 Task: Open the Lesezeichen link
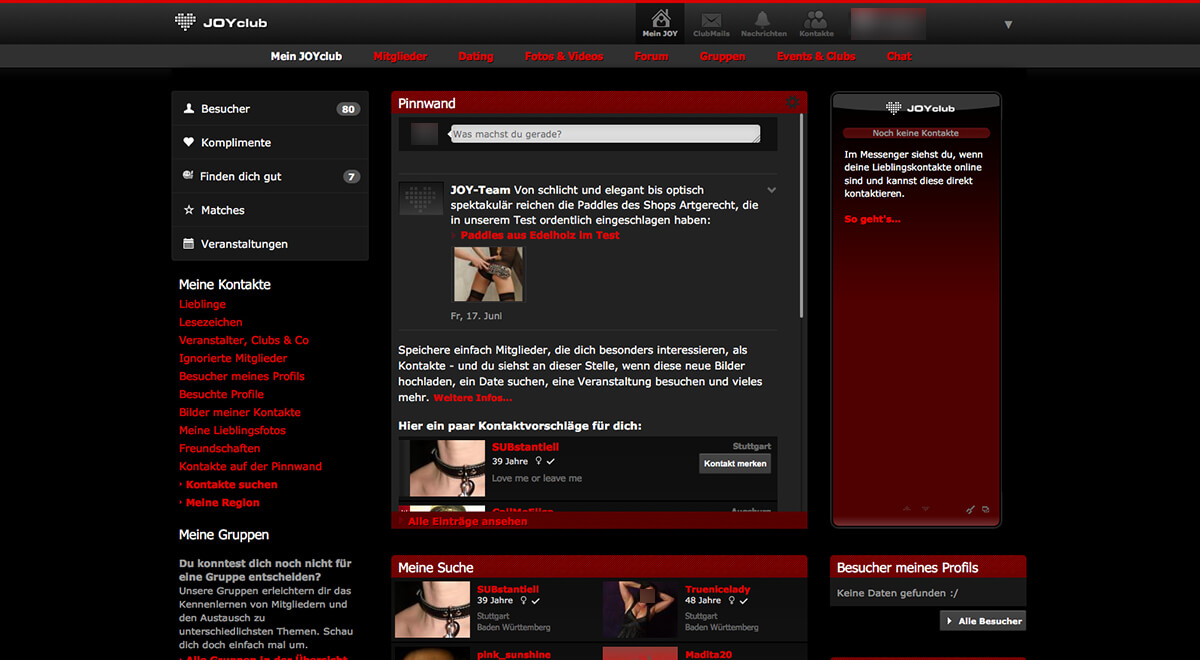[x=210, y=322]
